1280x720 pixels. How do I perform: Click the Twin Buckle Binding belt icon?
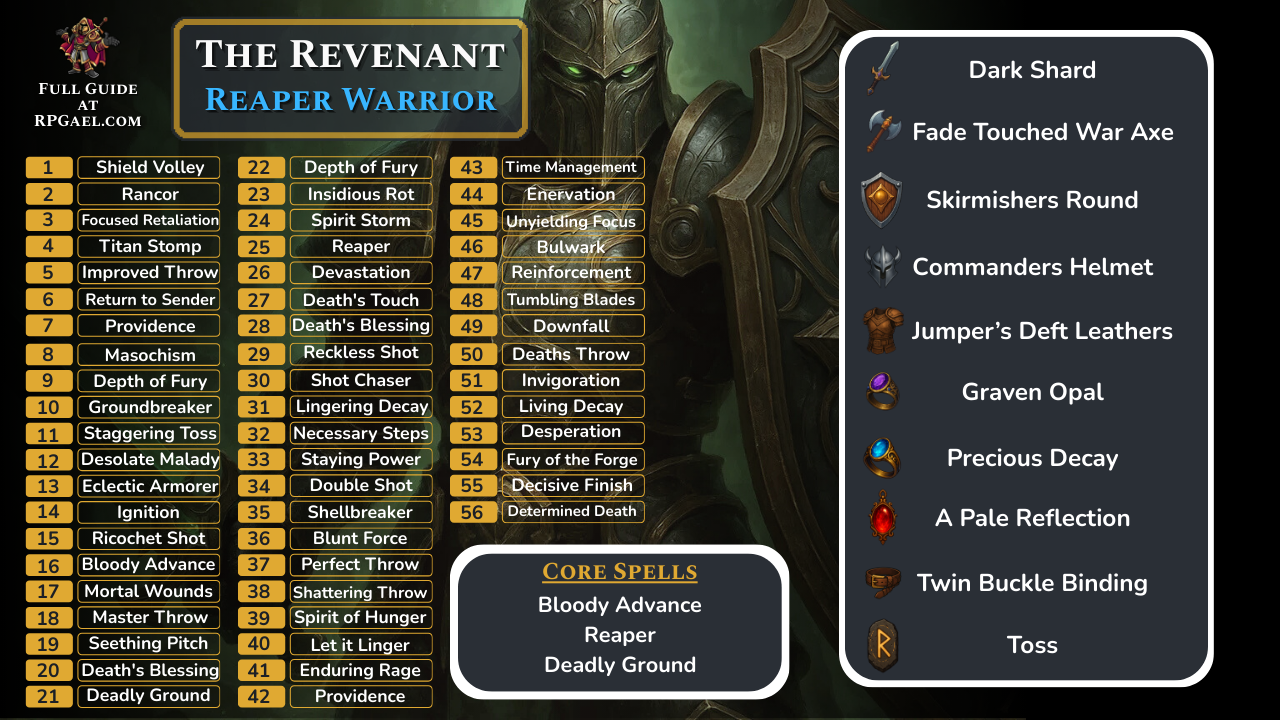tap(883, 582)
